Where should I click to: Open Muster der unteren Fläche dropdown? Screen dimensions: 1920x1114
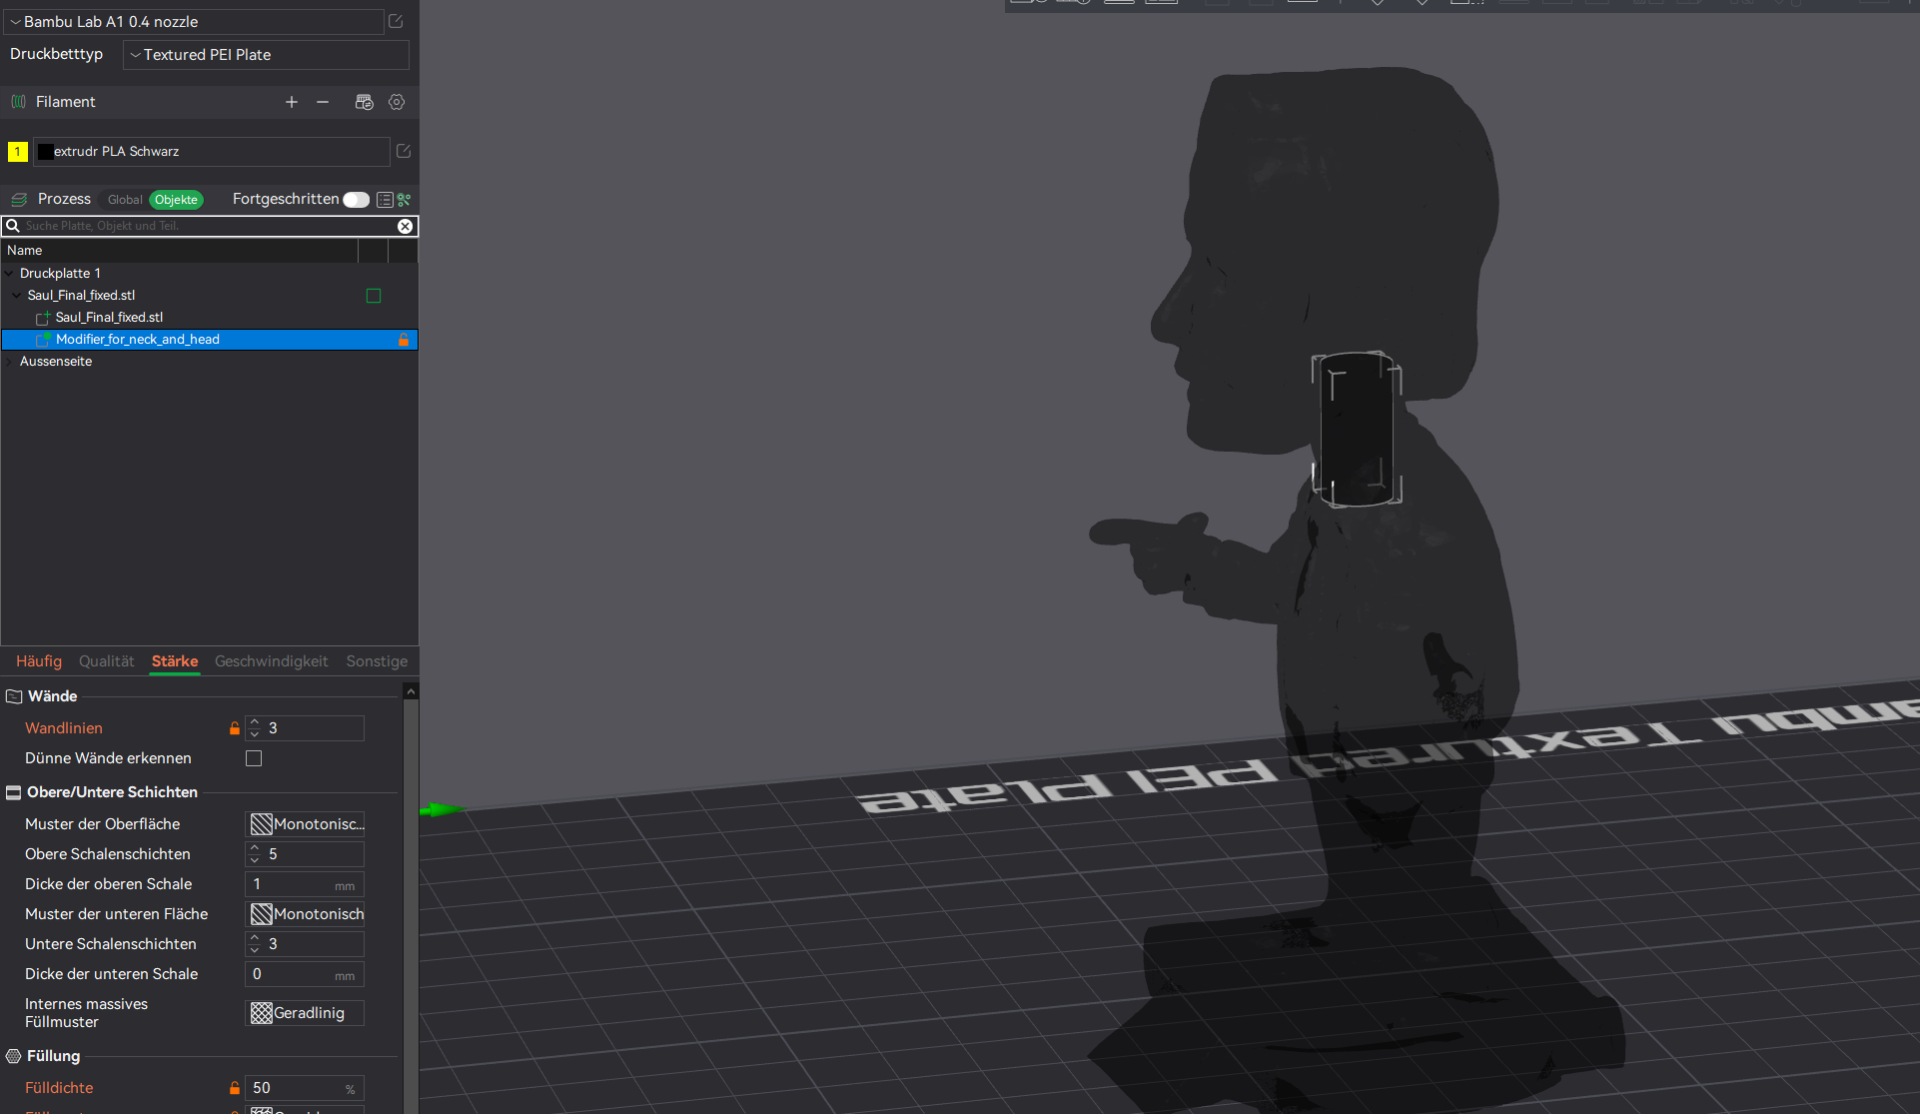point(305,914)
